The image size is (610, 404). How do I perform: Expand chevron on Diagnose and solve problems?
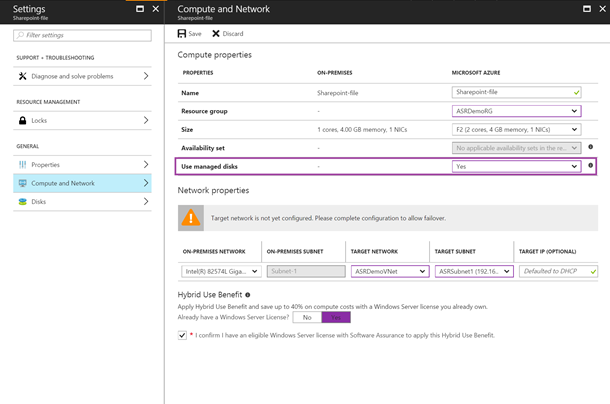coord(146,76)
